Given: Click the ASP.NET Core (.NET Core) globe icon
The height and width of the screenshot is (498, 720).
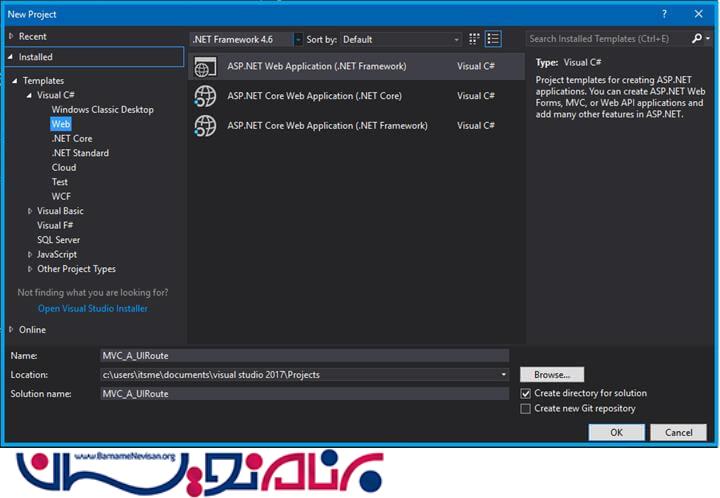Looking at the screenshot, I should click(205, 96).
